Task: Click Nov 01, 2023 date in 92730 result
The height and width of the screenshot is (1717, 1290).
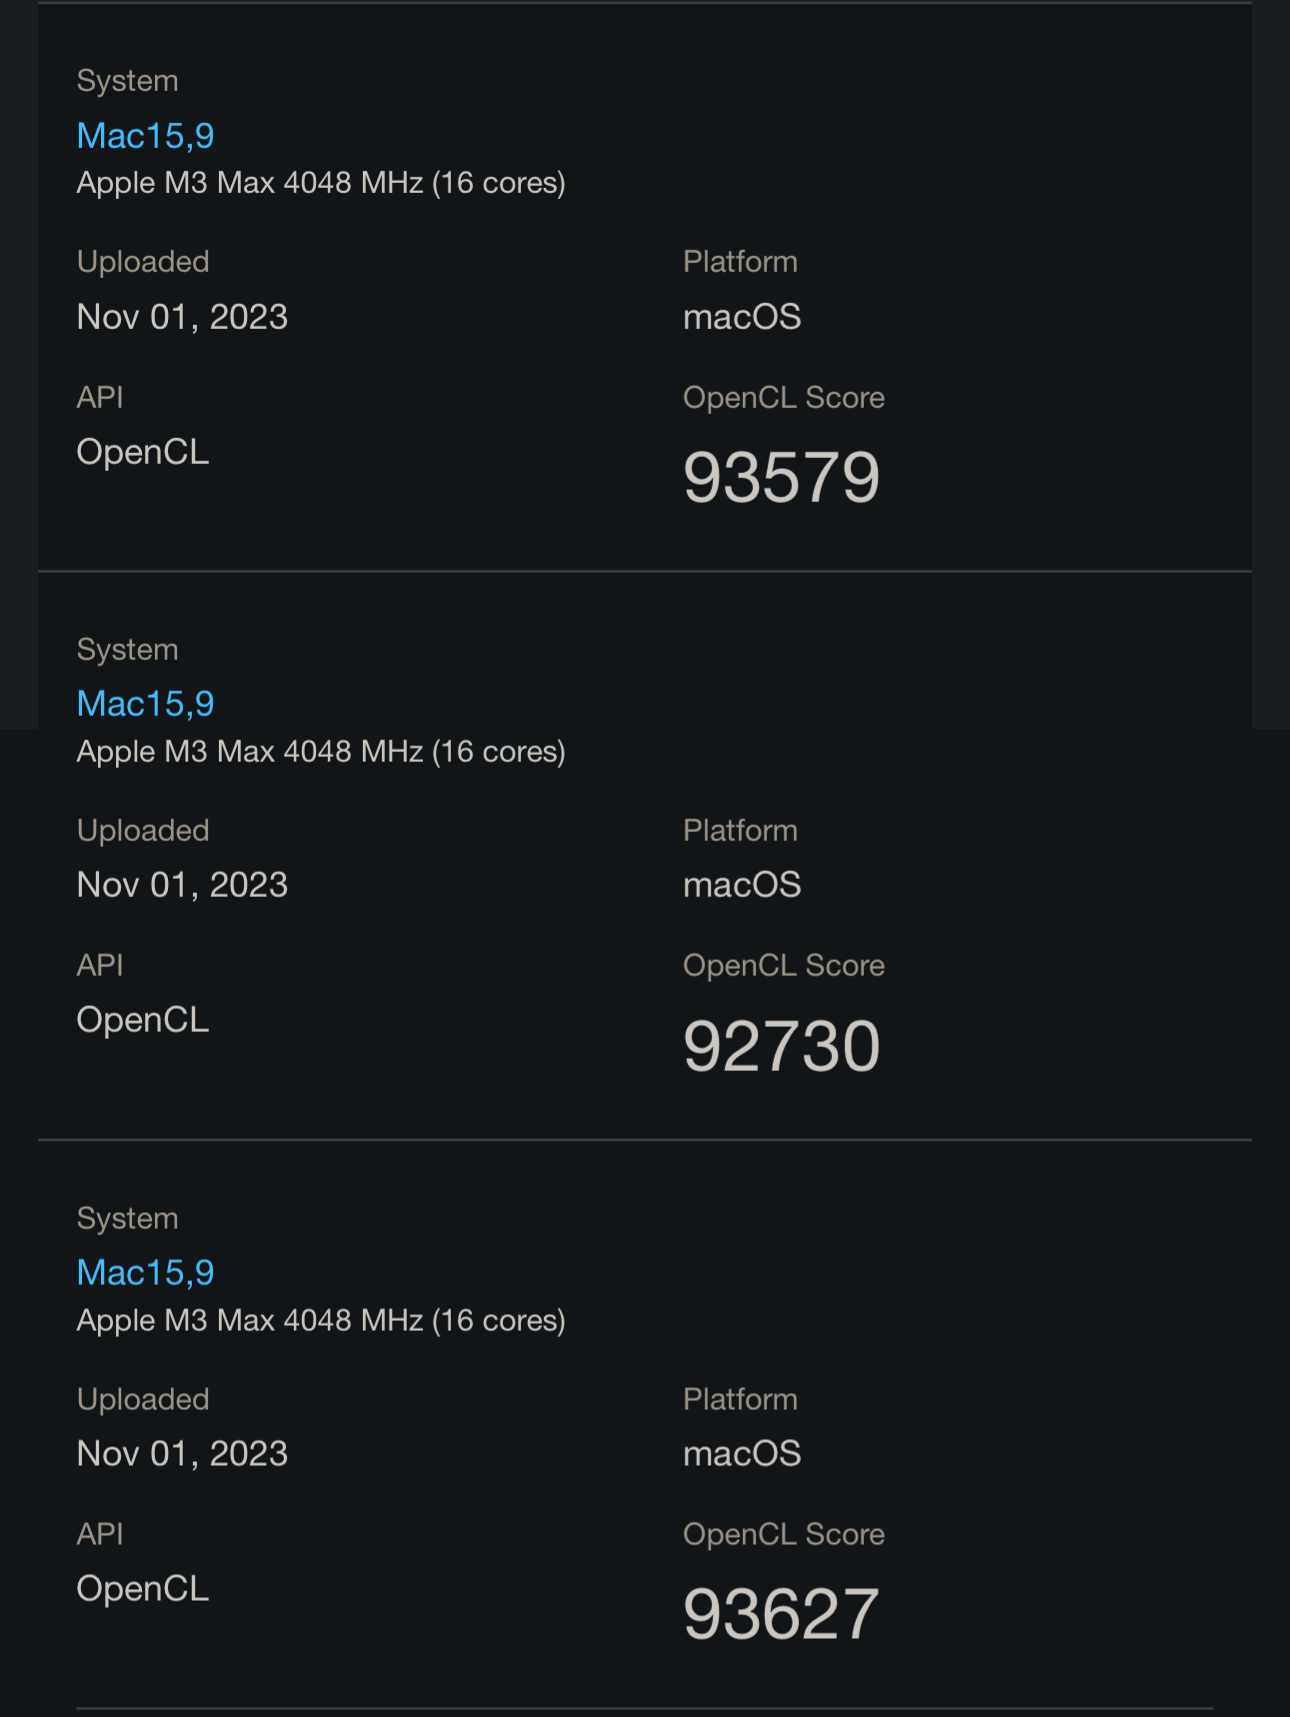Action: click(x=182, y=886)
